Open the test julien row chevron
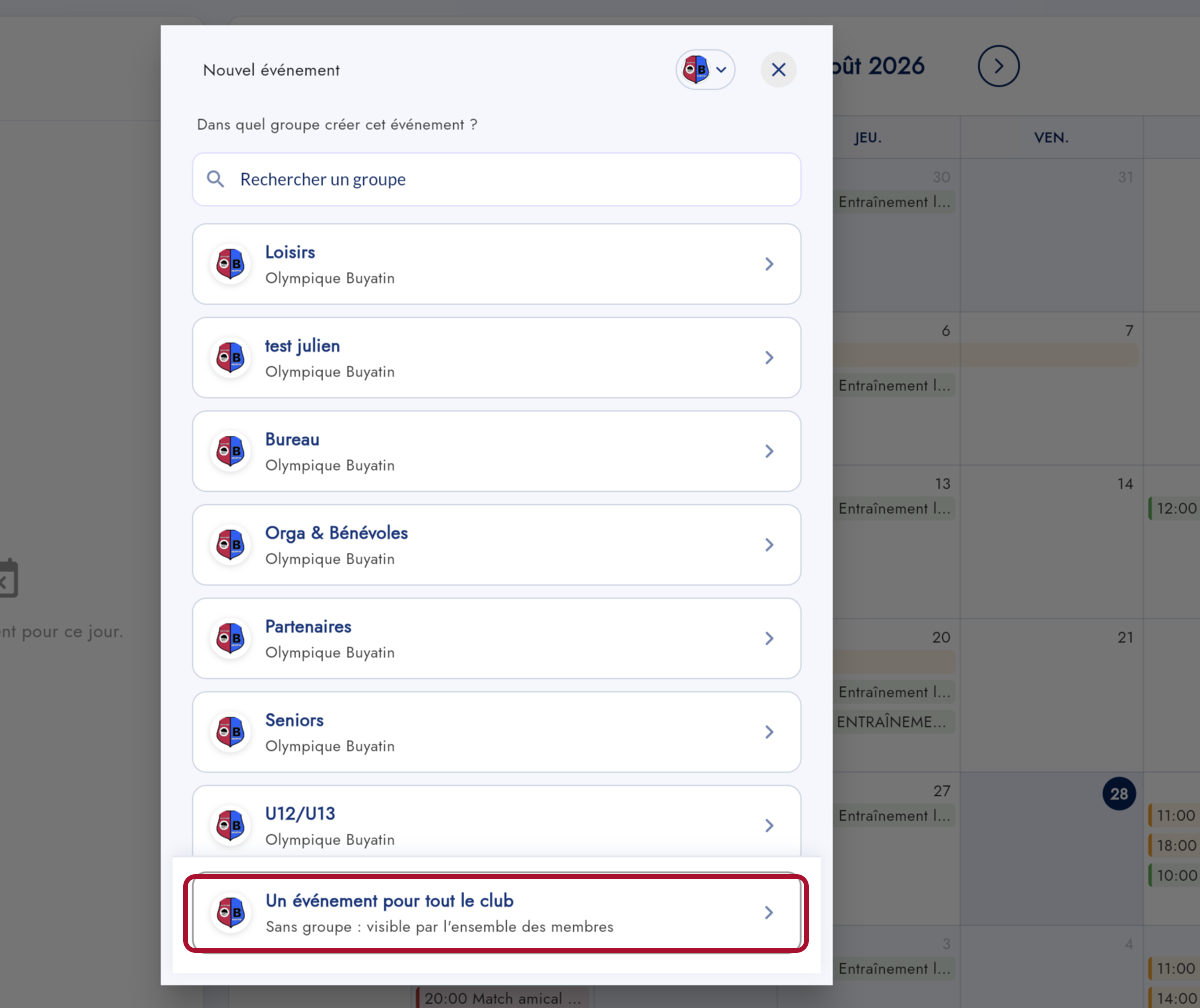The image size is (1200, 1008). point(769,358)
